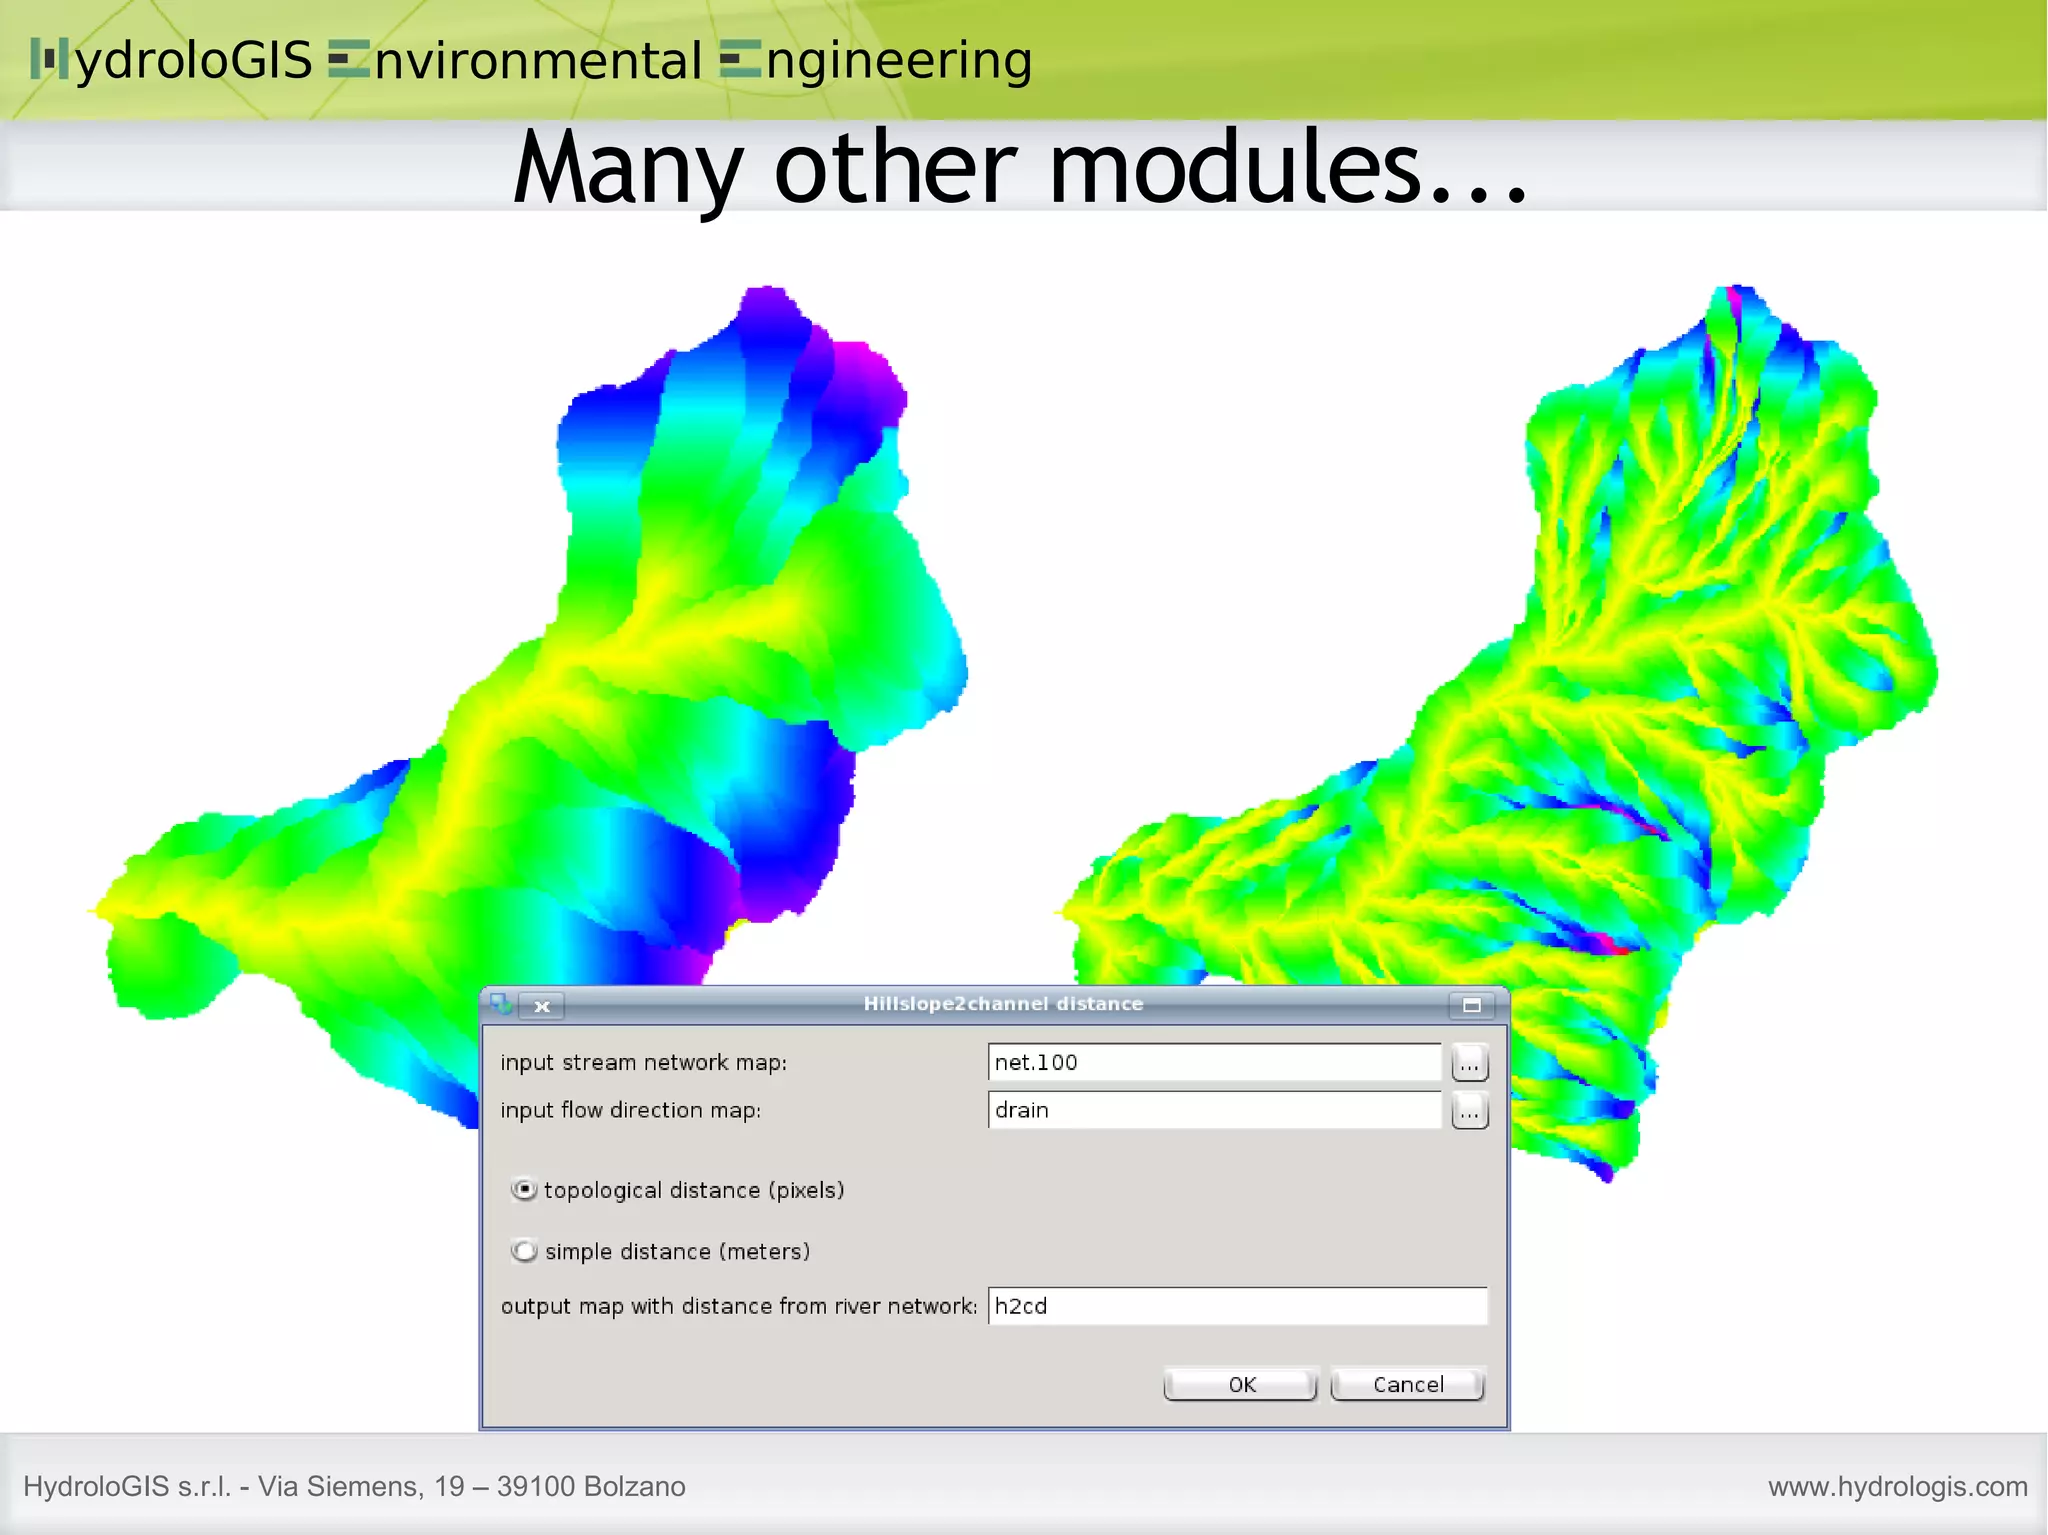Click the 'input stream network map:' label
2048x1535 pixels.
coord(643,1063)
